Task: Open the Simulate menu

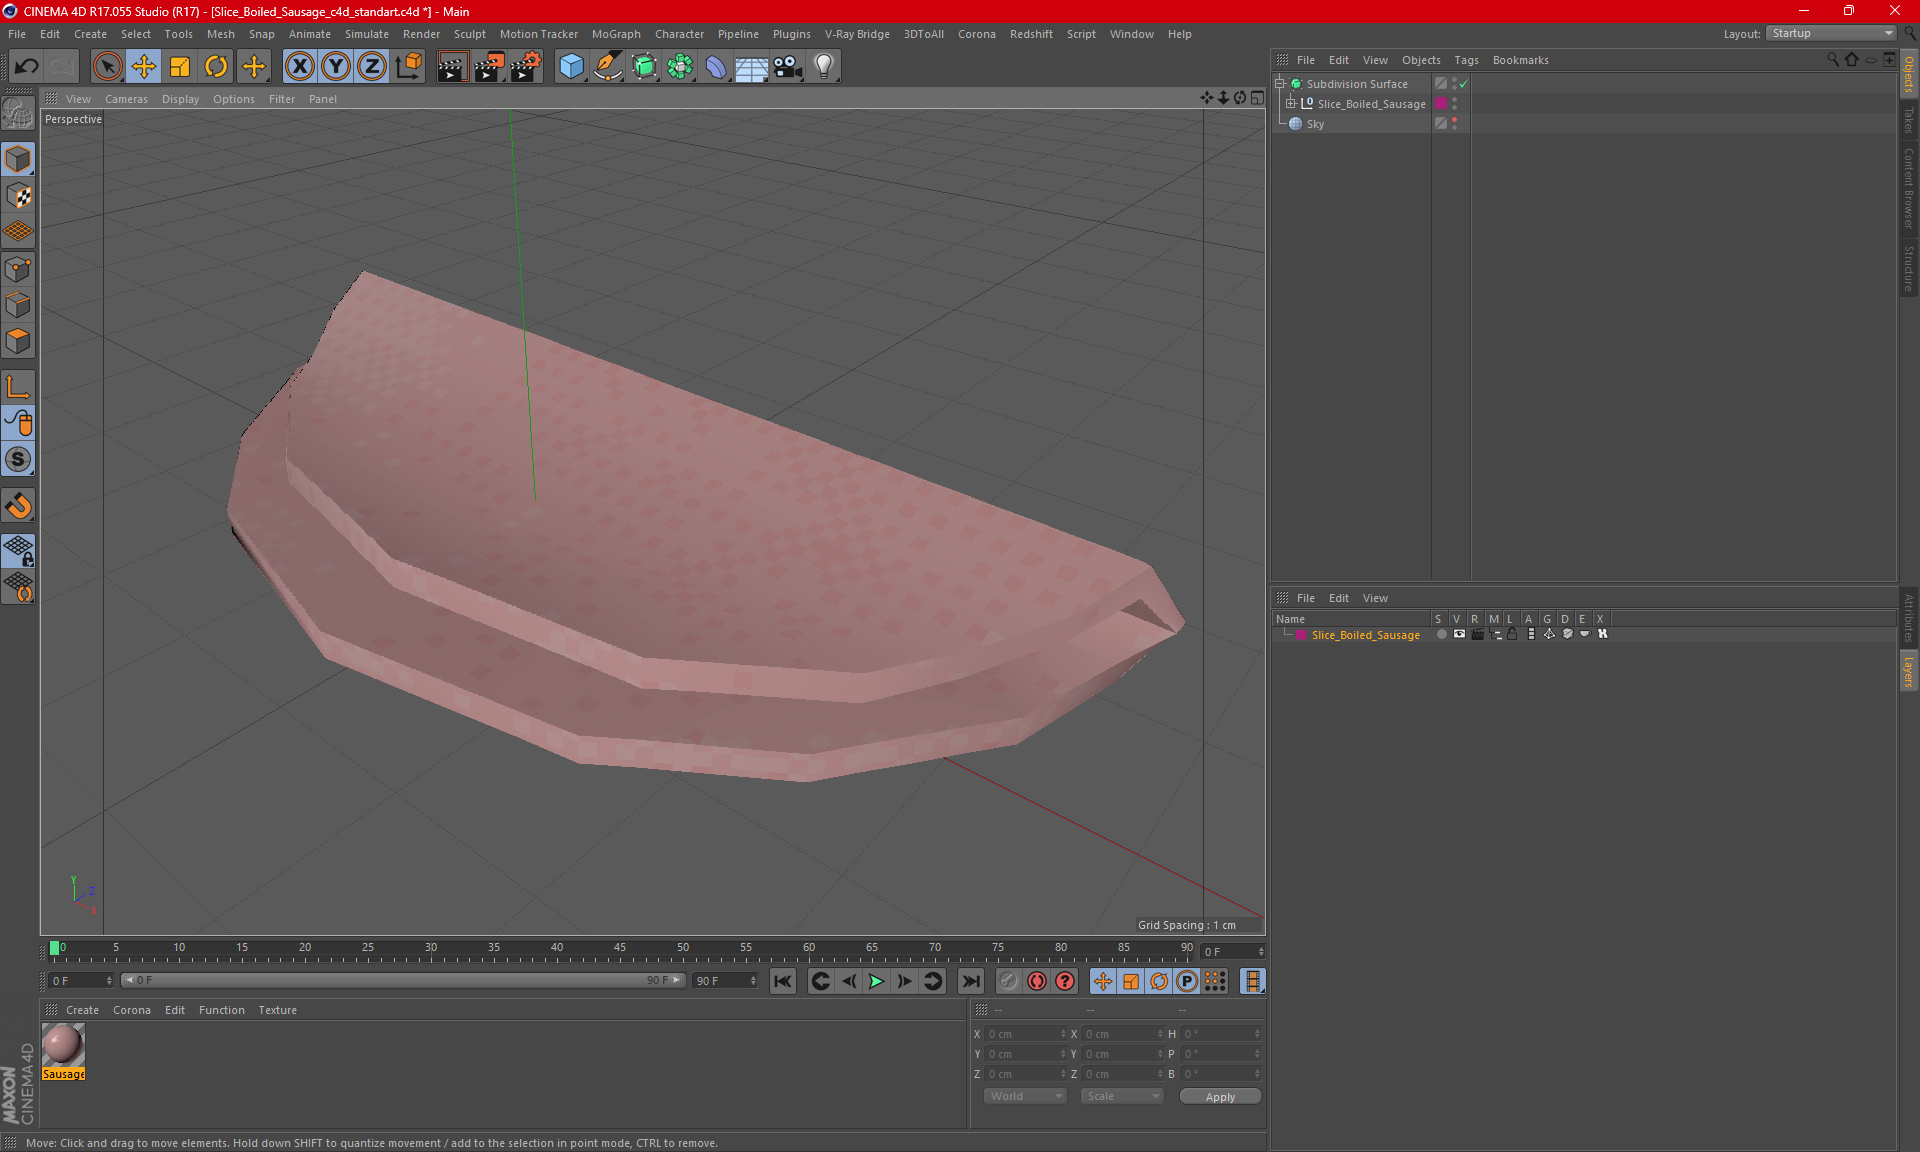Action: pyautogui.click(x=367, y=34)
